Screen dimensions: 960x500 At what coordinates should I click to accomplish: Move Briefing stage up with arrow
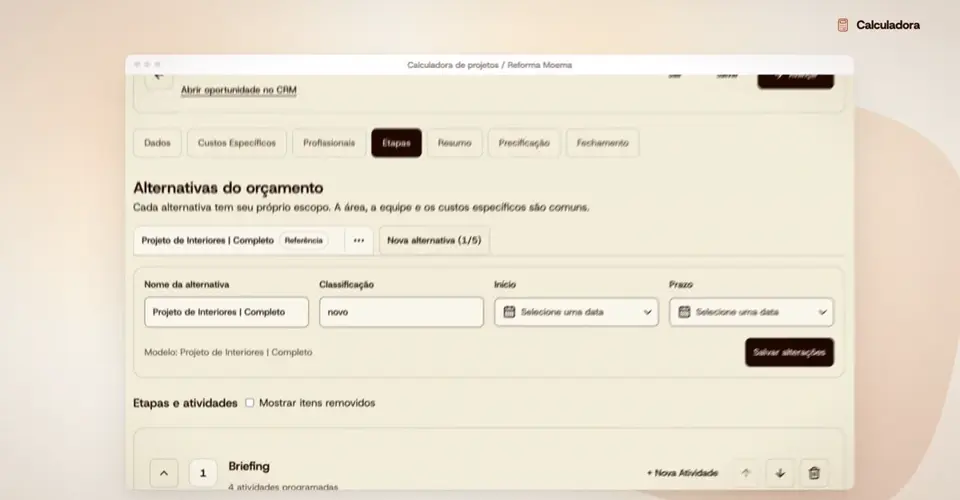(746, 473)
